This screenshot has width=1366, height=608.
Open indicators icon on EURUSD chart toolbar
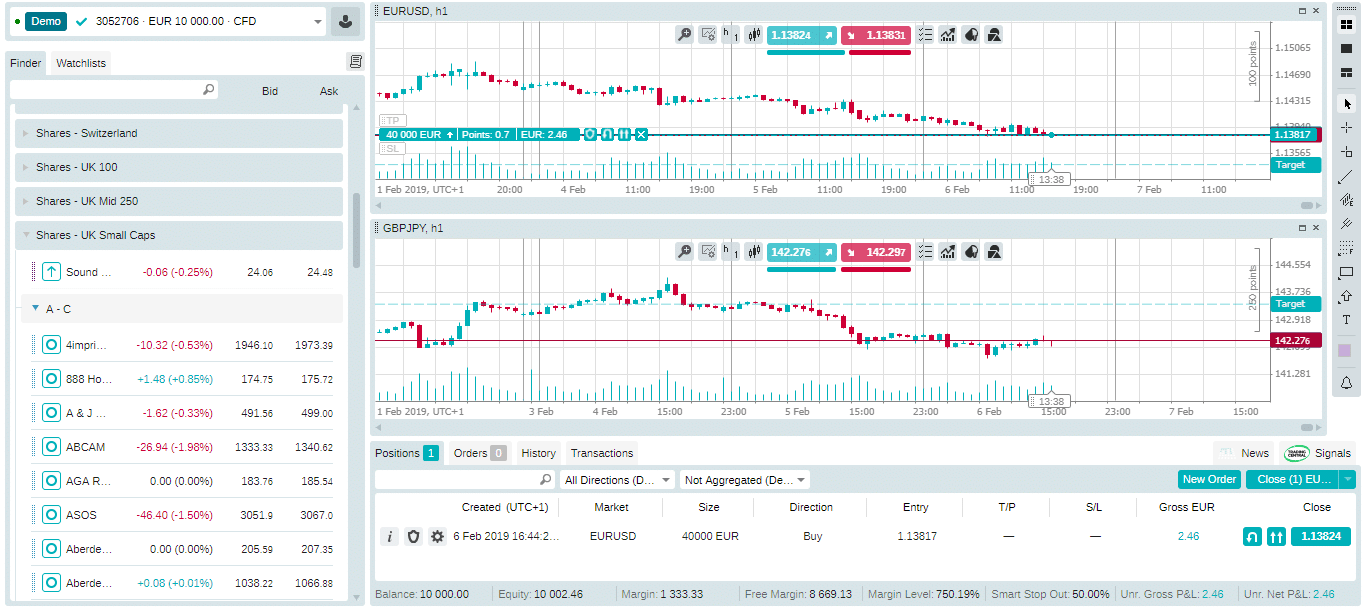[947, 35]
